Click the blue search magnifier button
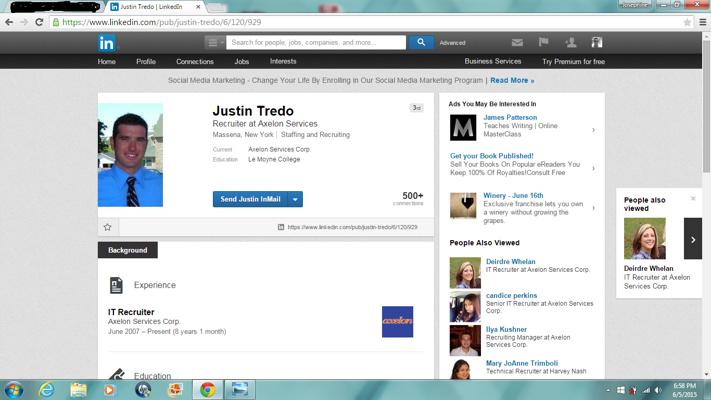Image resolution: width=711 pixels, height=400 pixels. [421, 42]
